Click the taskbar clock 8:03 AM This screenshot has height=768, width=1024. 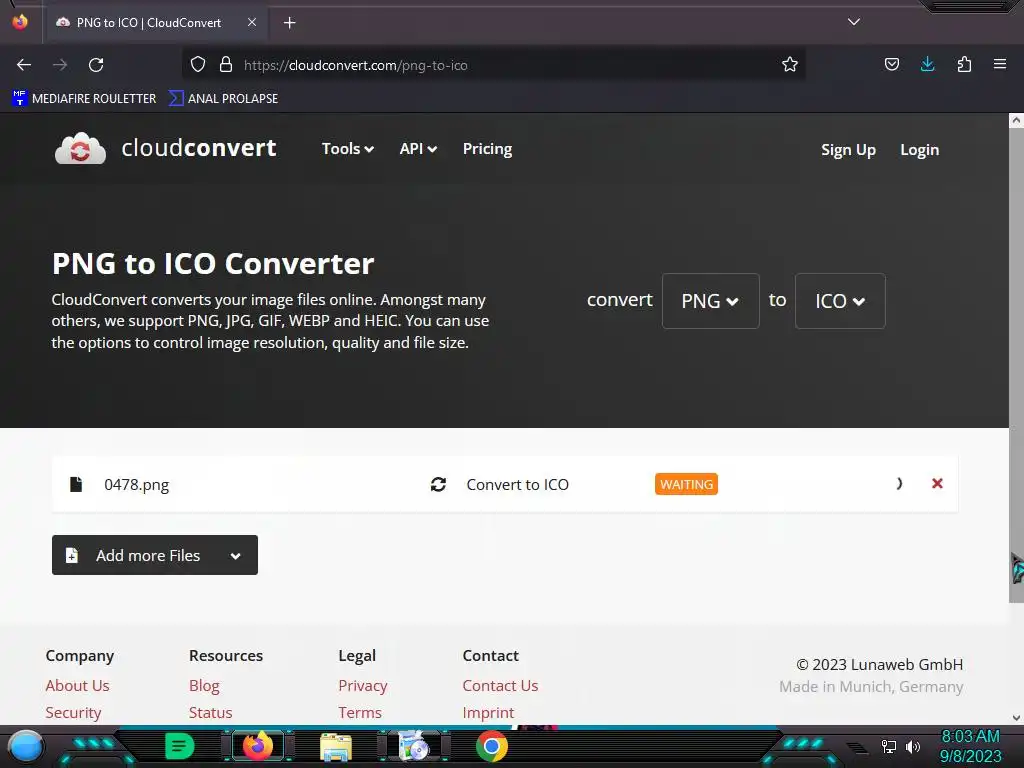(x=970, y=736)
